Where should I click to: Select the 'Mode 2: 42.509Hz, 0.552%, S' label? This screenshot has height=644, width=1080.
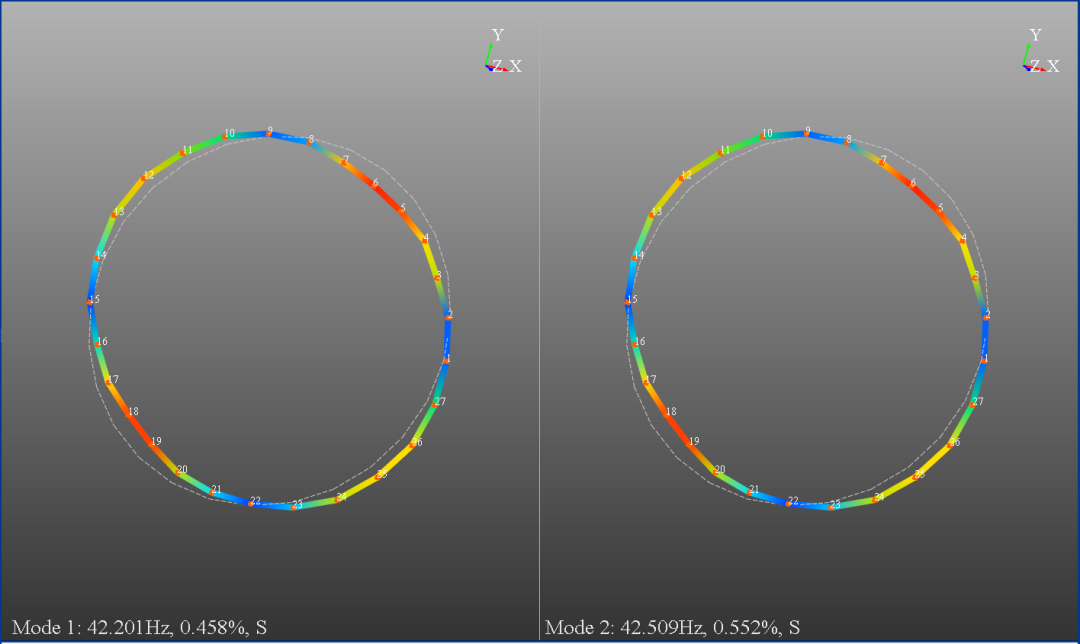point(672,627)
